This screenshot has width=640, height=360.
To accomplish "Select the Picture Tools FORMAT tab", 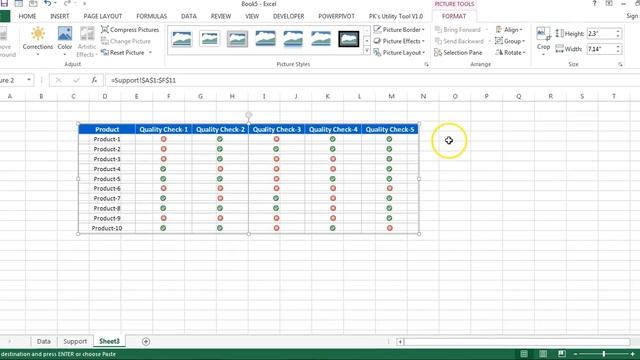I will (x=453, y=16).
